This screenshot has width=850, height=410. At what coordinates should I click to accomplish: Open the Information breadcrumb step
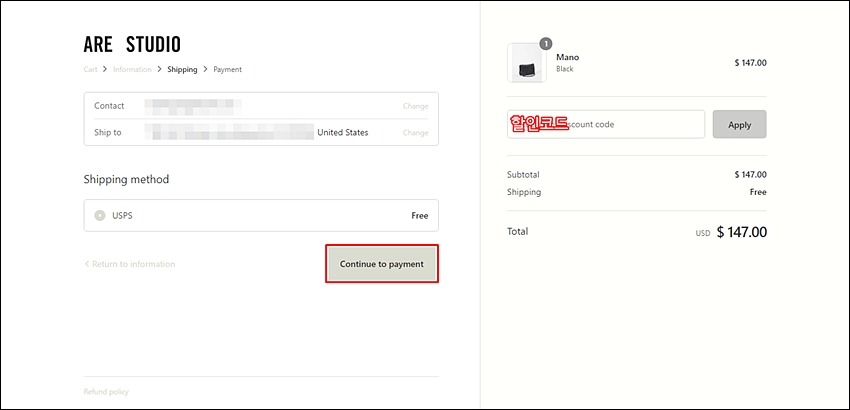click(132, 69)
